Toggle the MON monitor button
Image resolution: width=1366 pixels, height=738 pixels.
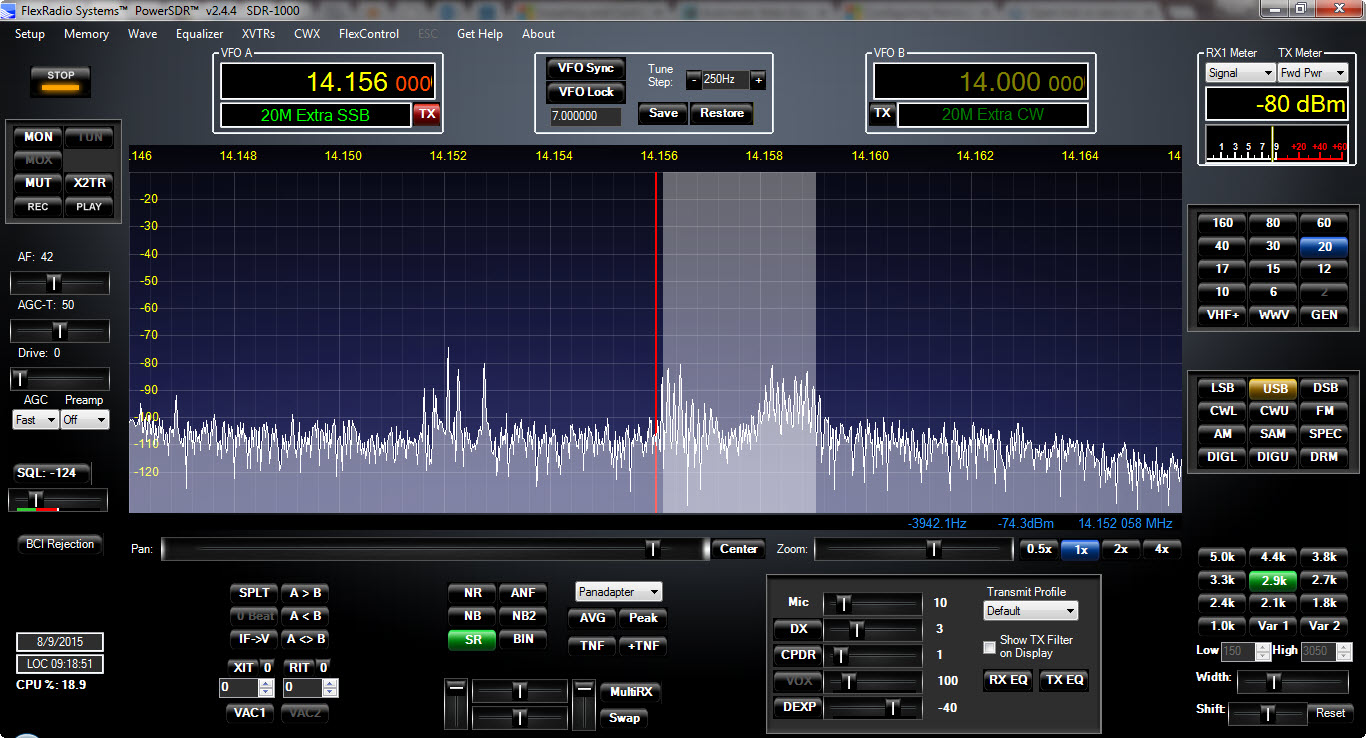(38, 137)
